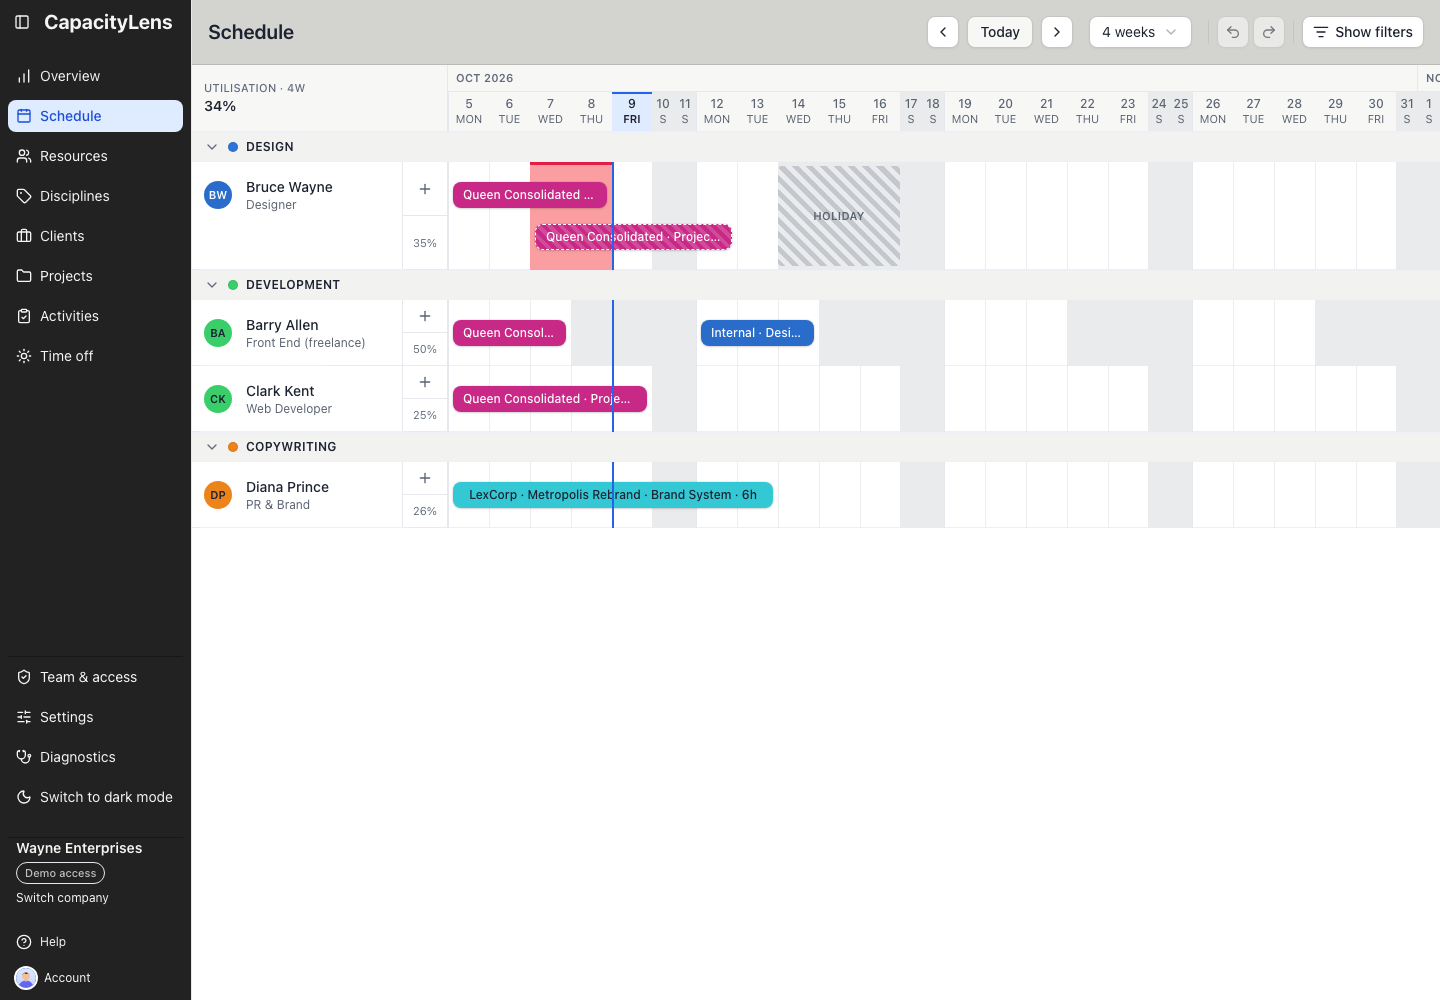The width and height of the screenshot is (1440, 1000).
Task: Navigate to Projects section
Action: pos(95,276)
